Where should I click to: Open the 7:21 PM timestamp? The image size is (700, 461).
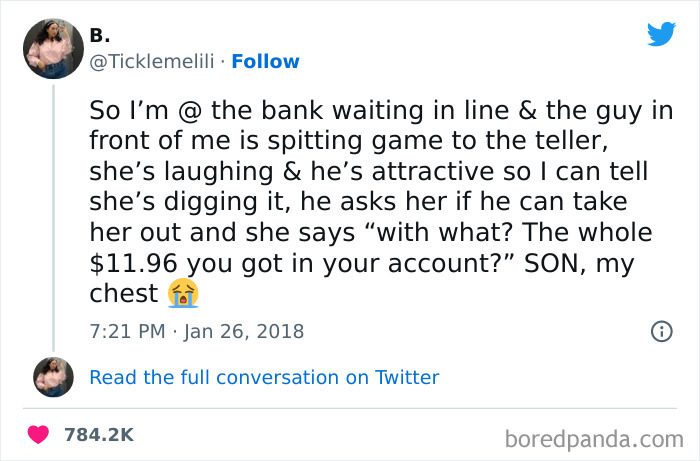tap(125, 330)
